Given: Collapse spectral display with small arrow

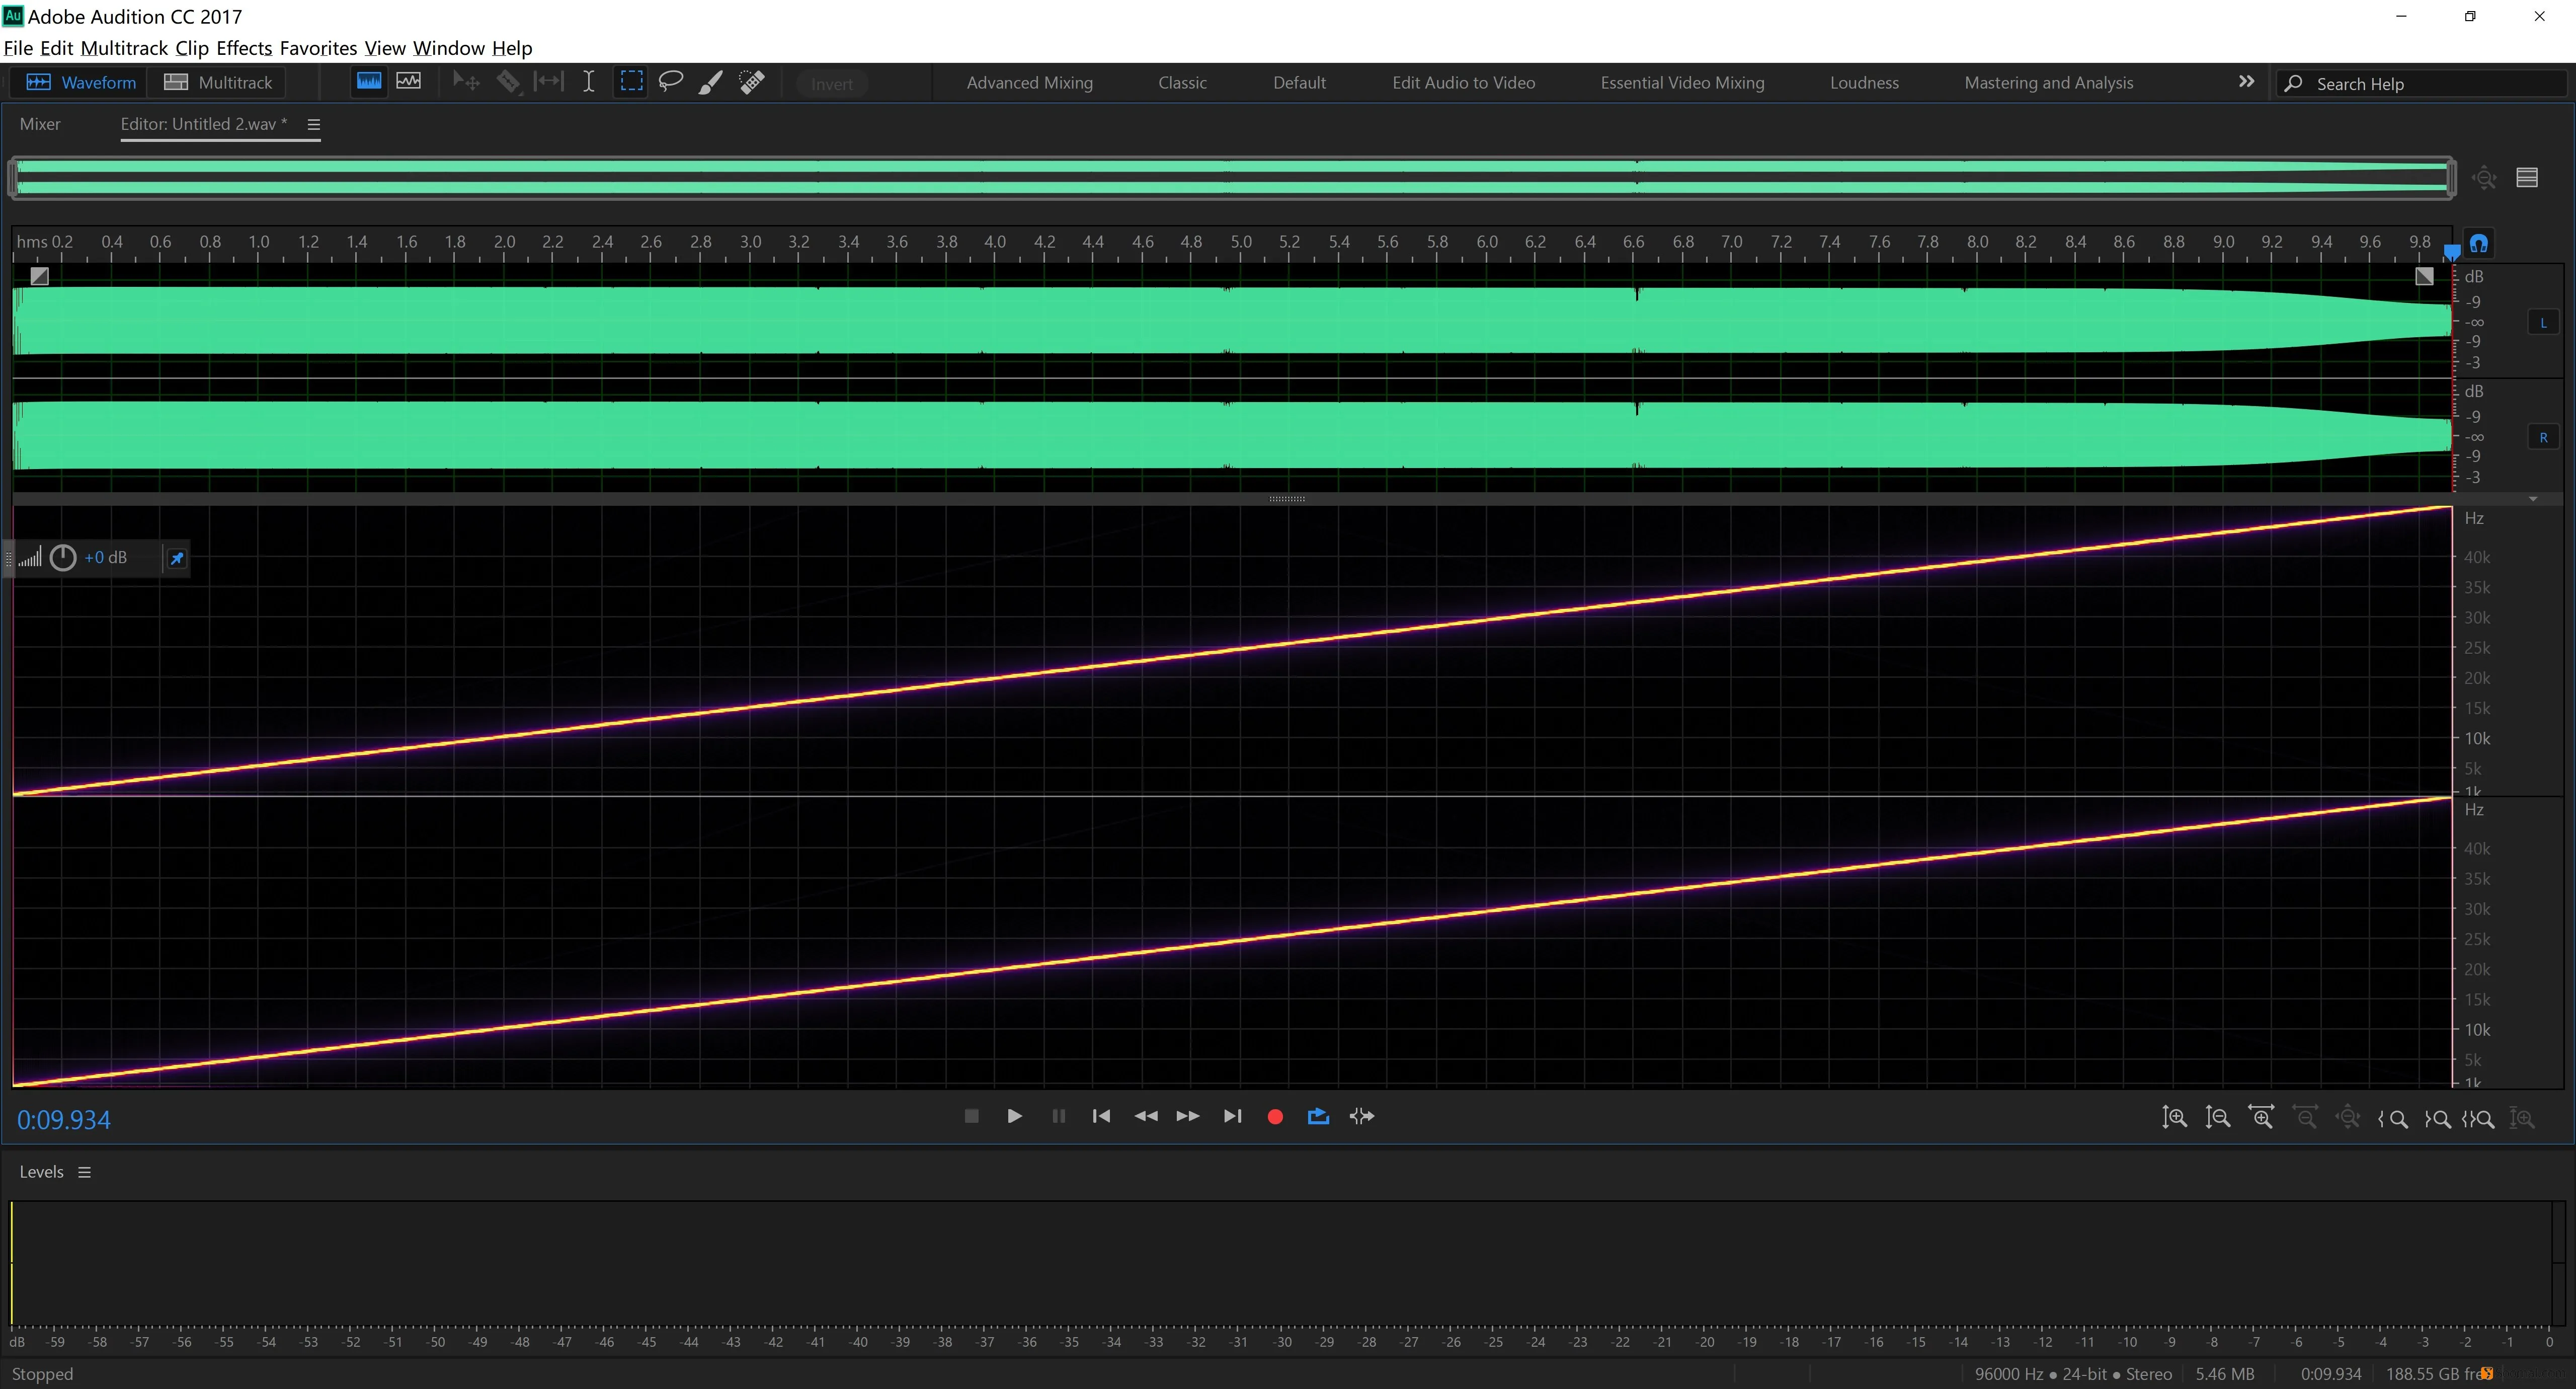Looking at the screenshot, I should point(2533,498).
